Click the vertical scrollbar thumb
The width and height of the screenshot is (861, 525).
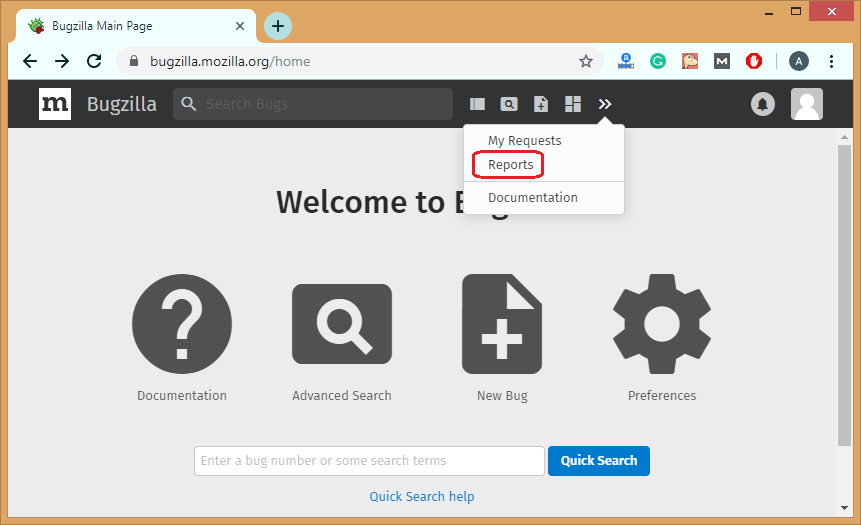[x=845, y=295]
